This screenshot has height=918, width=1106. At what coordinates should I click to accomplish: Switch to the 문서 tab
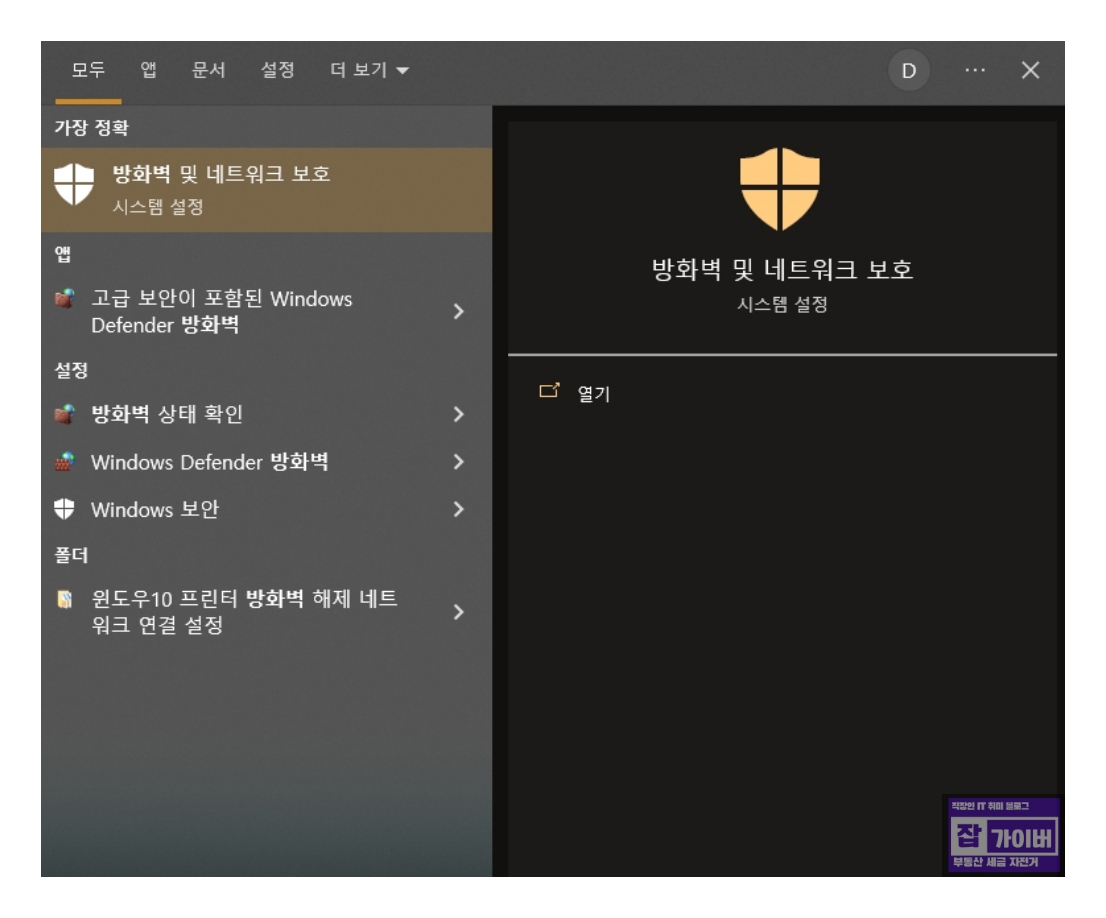209,70
